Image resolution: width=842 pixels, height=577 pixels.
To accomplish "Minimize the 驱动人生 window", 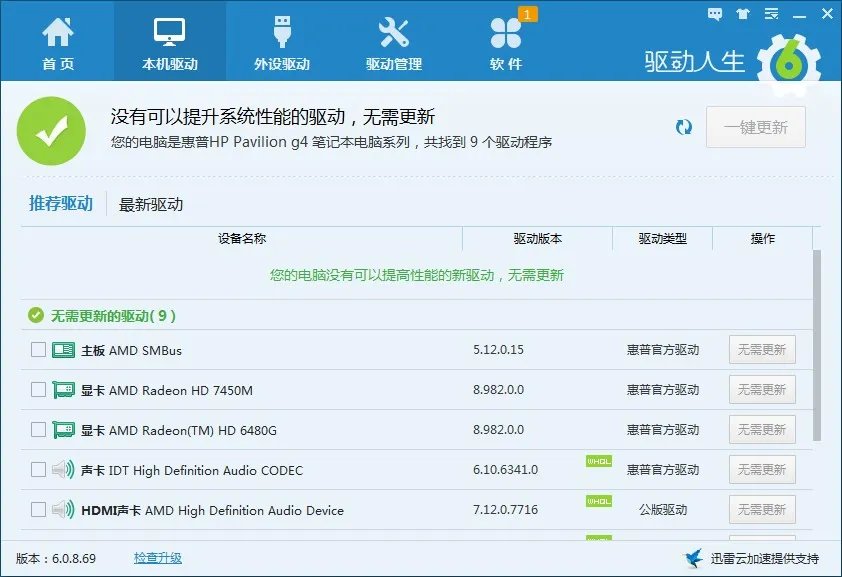I will (x=800, y=15).
